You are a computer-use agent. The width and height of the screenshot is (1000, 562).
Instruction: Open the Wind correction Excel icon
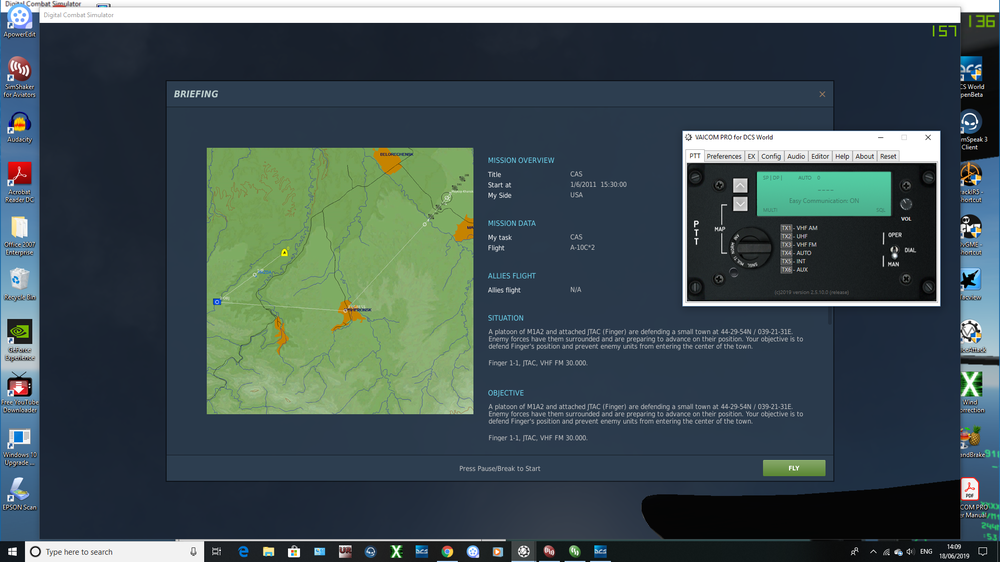(971, 393)
